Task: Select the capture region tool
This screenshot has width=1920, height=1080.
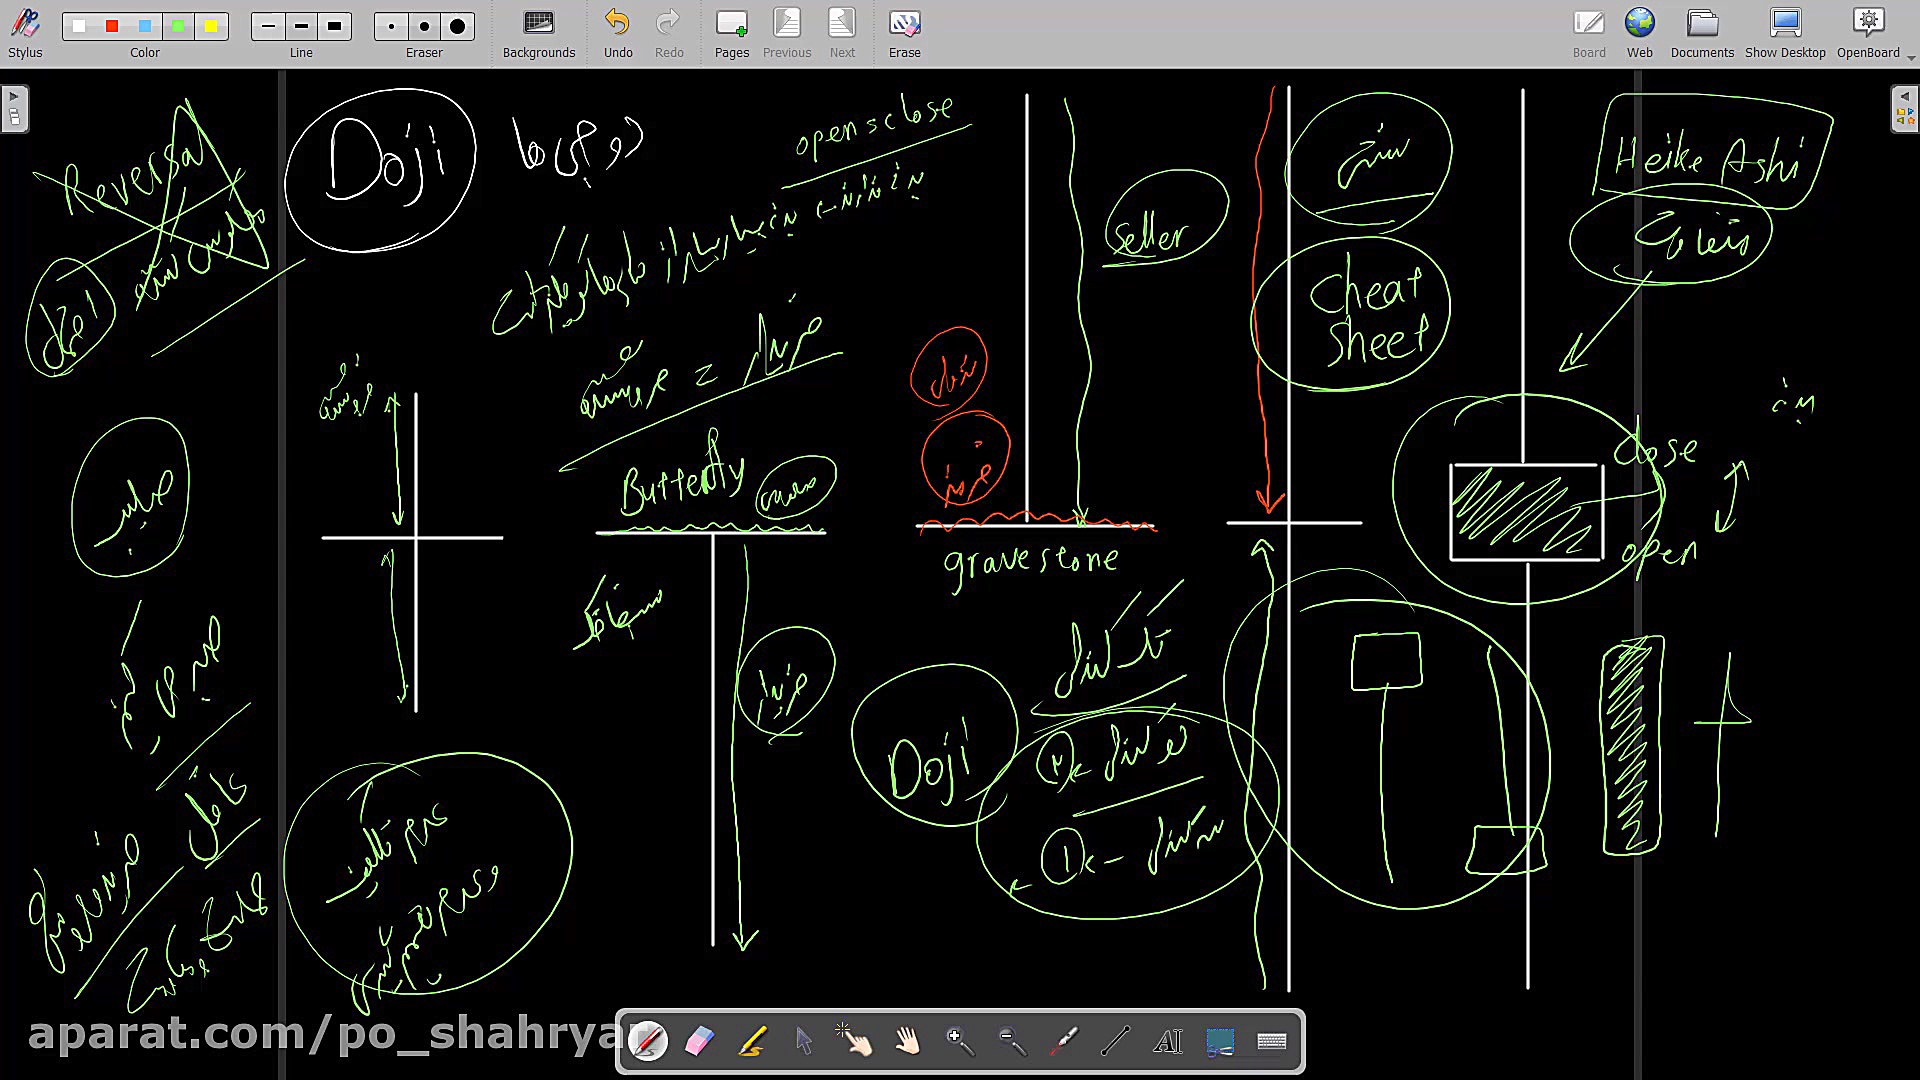Action: tap(1220, 1042)
